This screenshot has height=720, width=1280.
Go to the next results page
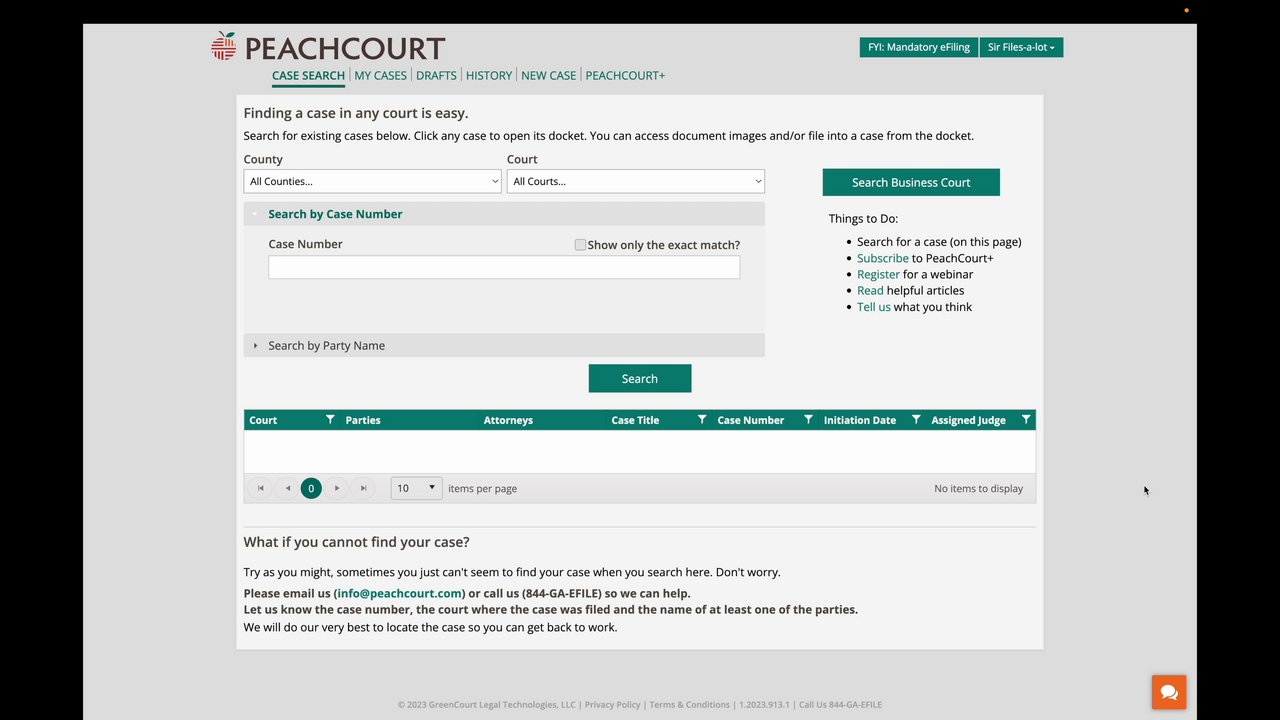[x=337, y=488]
